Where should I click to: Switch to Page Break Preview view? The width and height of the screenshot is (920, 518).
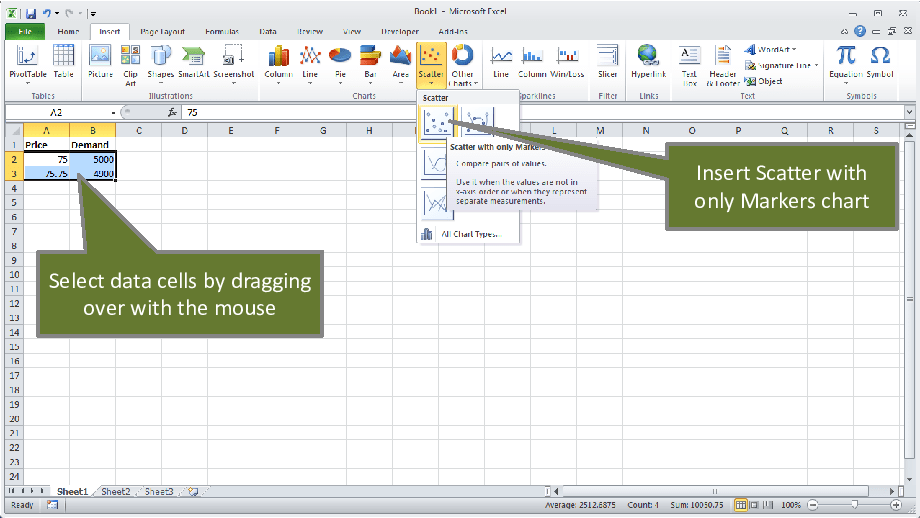[767, 505]
